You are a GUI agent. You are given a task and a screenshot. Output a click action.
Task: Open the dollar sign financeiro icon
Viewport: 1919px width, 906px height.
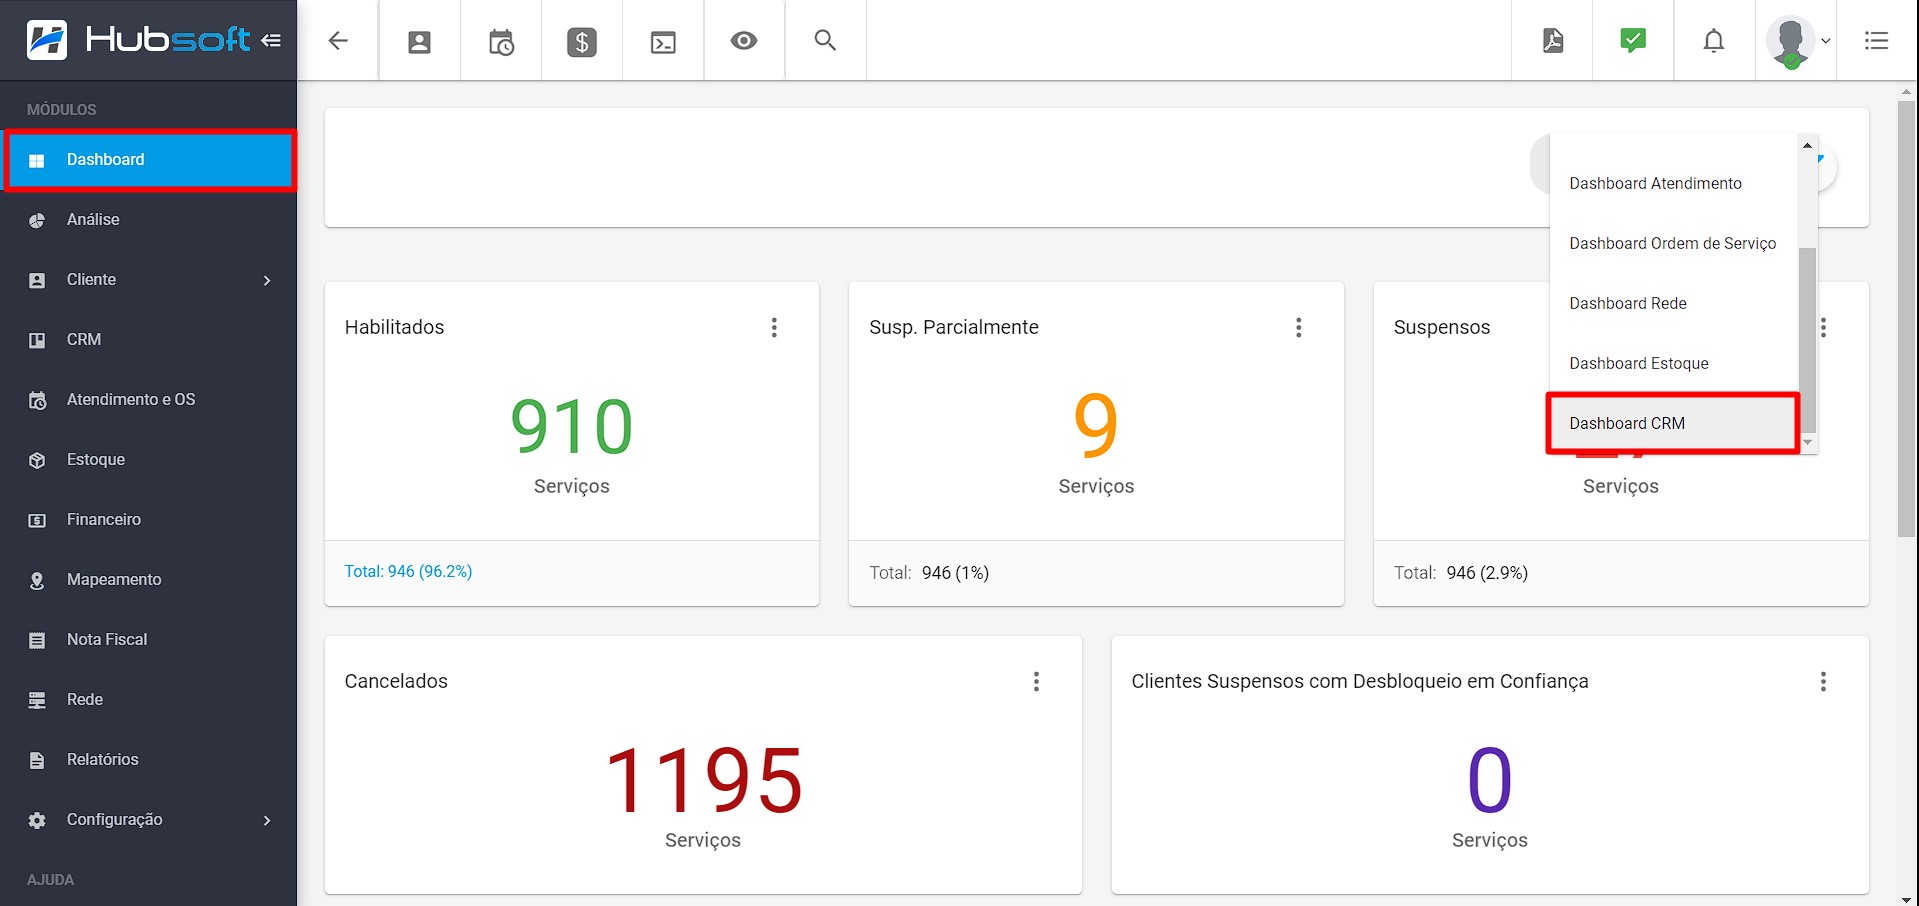(581, 40)
